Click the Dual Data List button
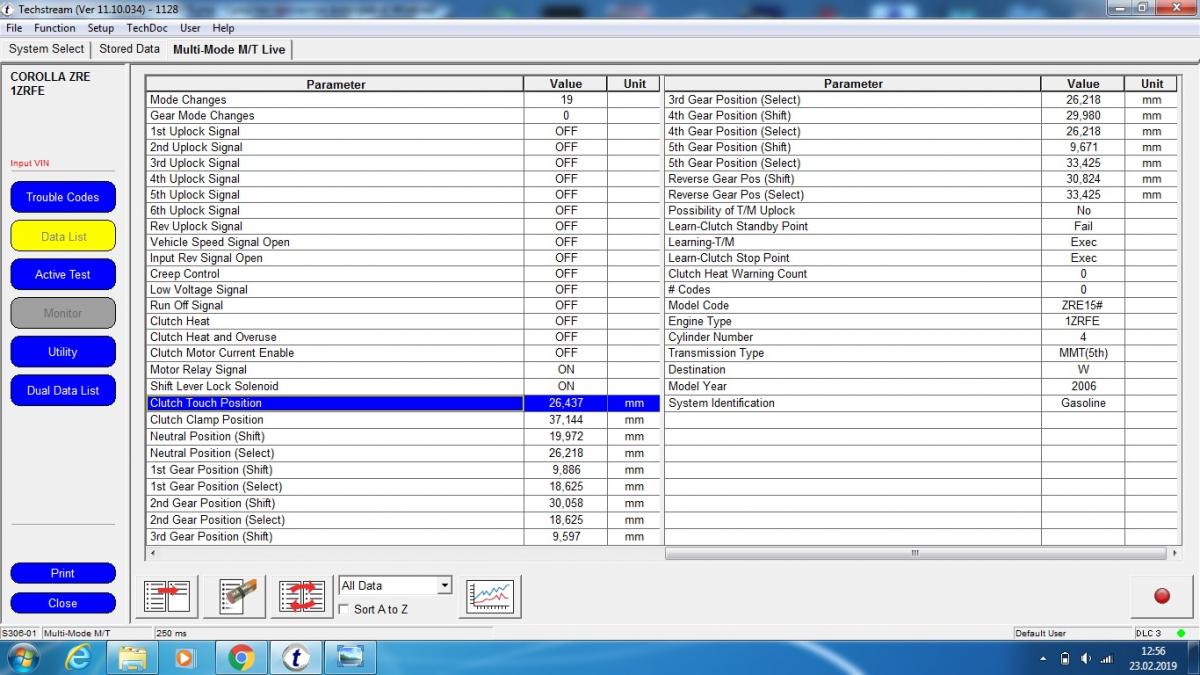This screenshot has width=1200, height=675. tap(63, 390)
